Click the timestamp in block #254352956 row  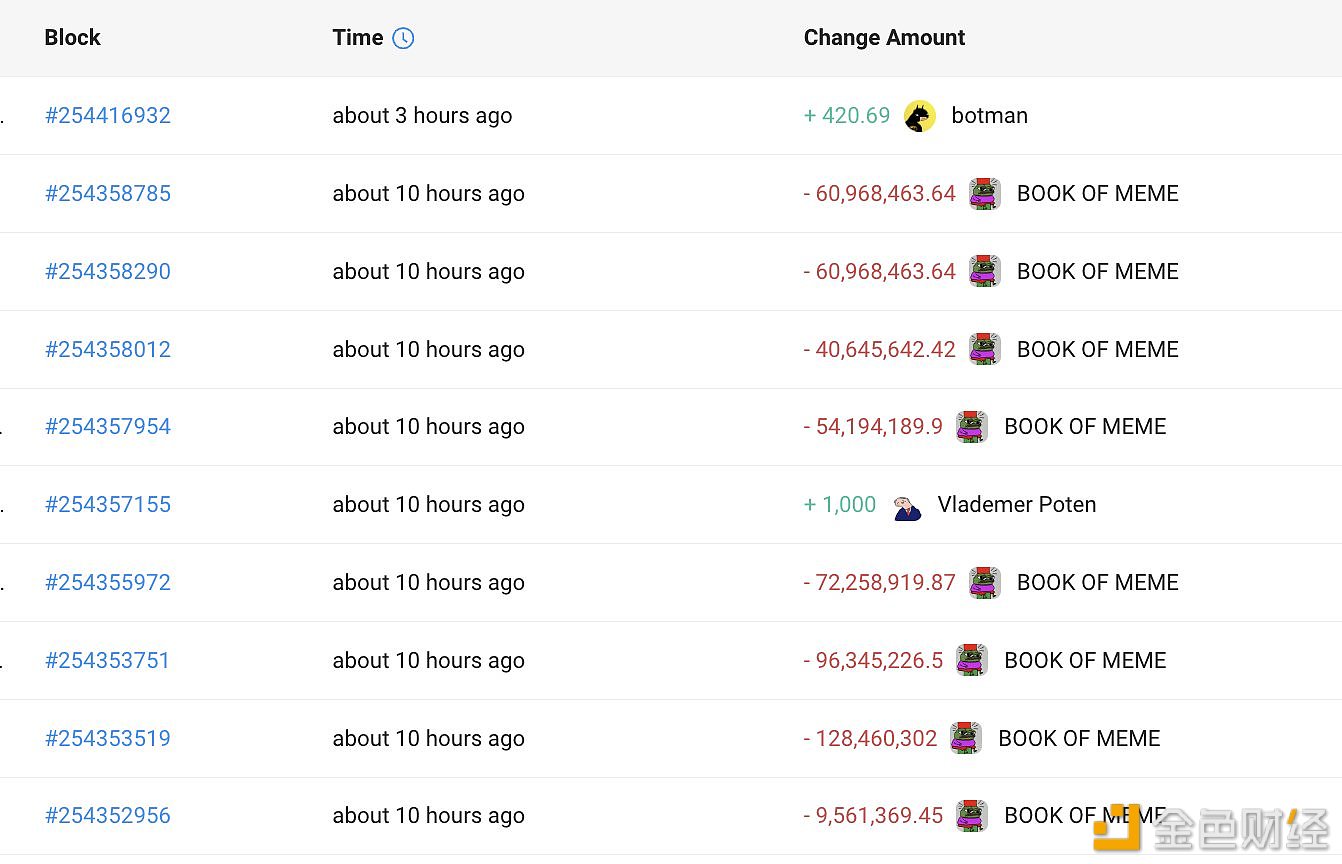tap(429, 816)
